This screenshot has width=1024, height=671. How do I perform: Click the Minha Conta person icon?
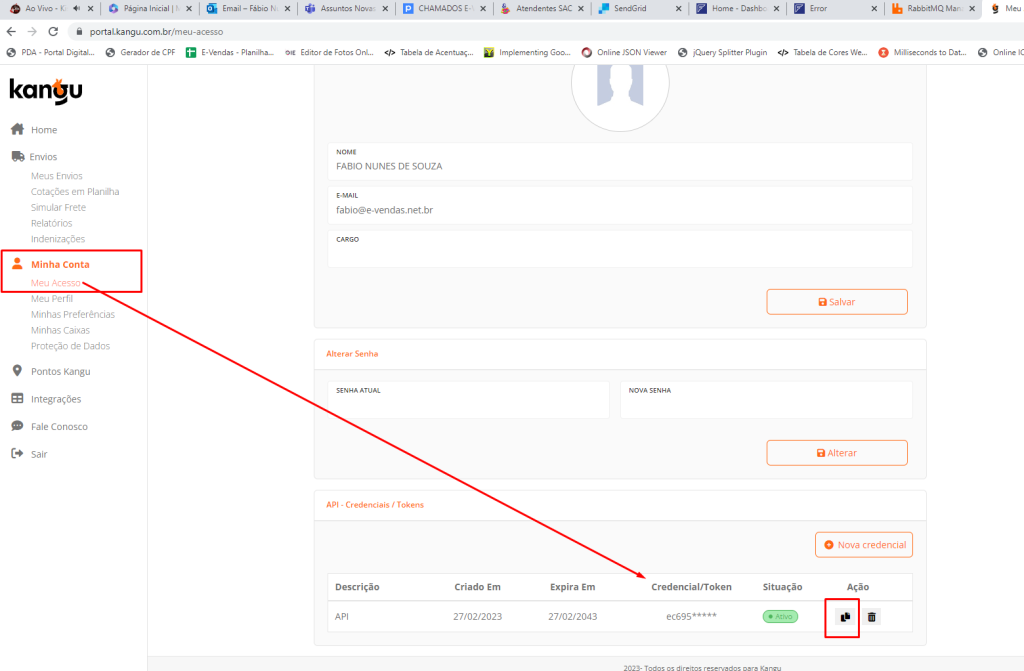[x=16, y=265]
